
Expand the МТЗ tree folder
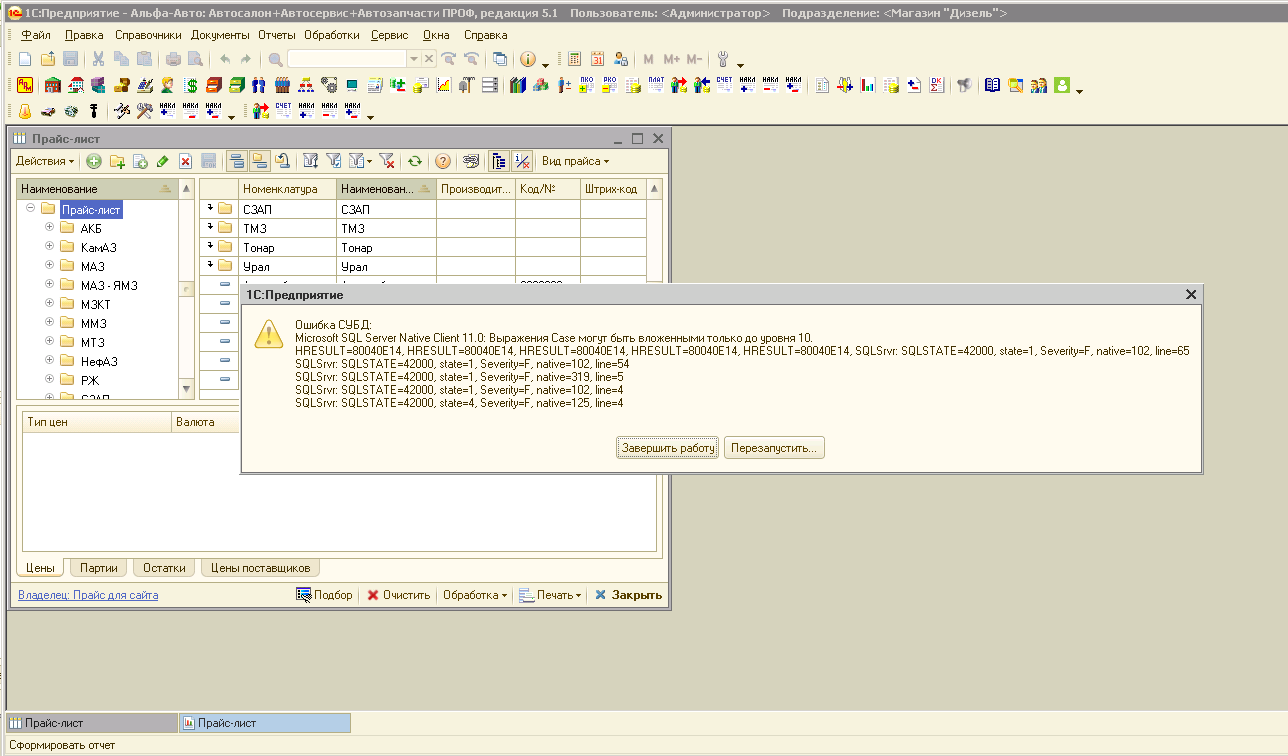coord(49,342)
